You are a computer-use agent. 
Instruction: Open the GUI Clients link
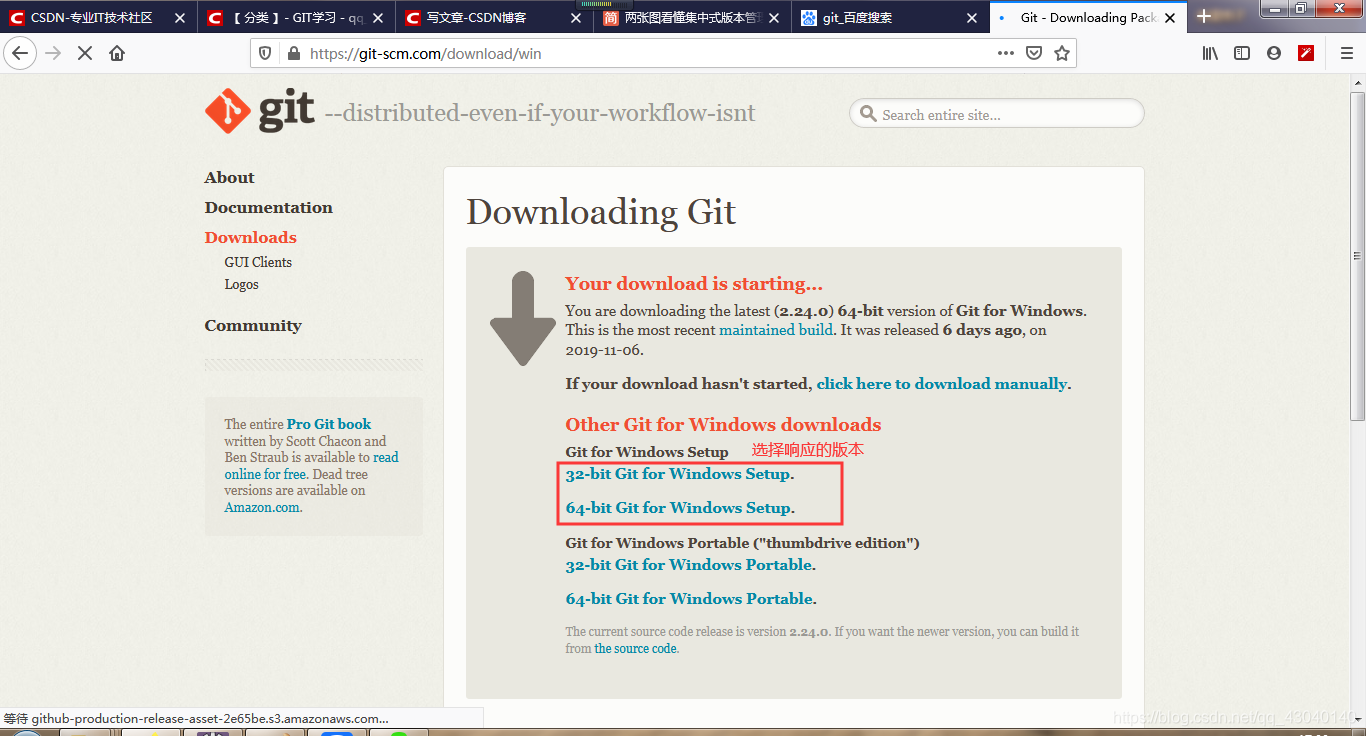(x=258, y=262)
